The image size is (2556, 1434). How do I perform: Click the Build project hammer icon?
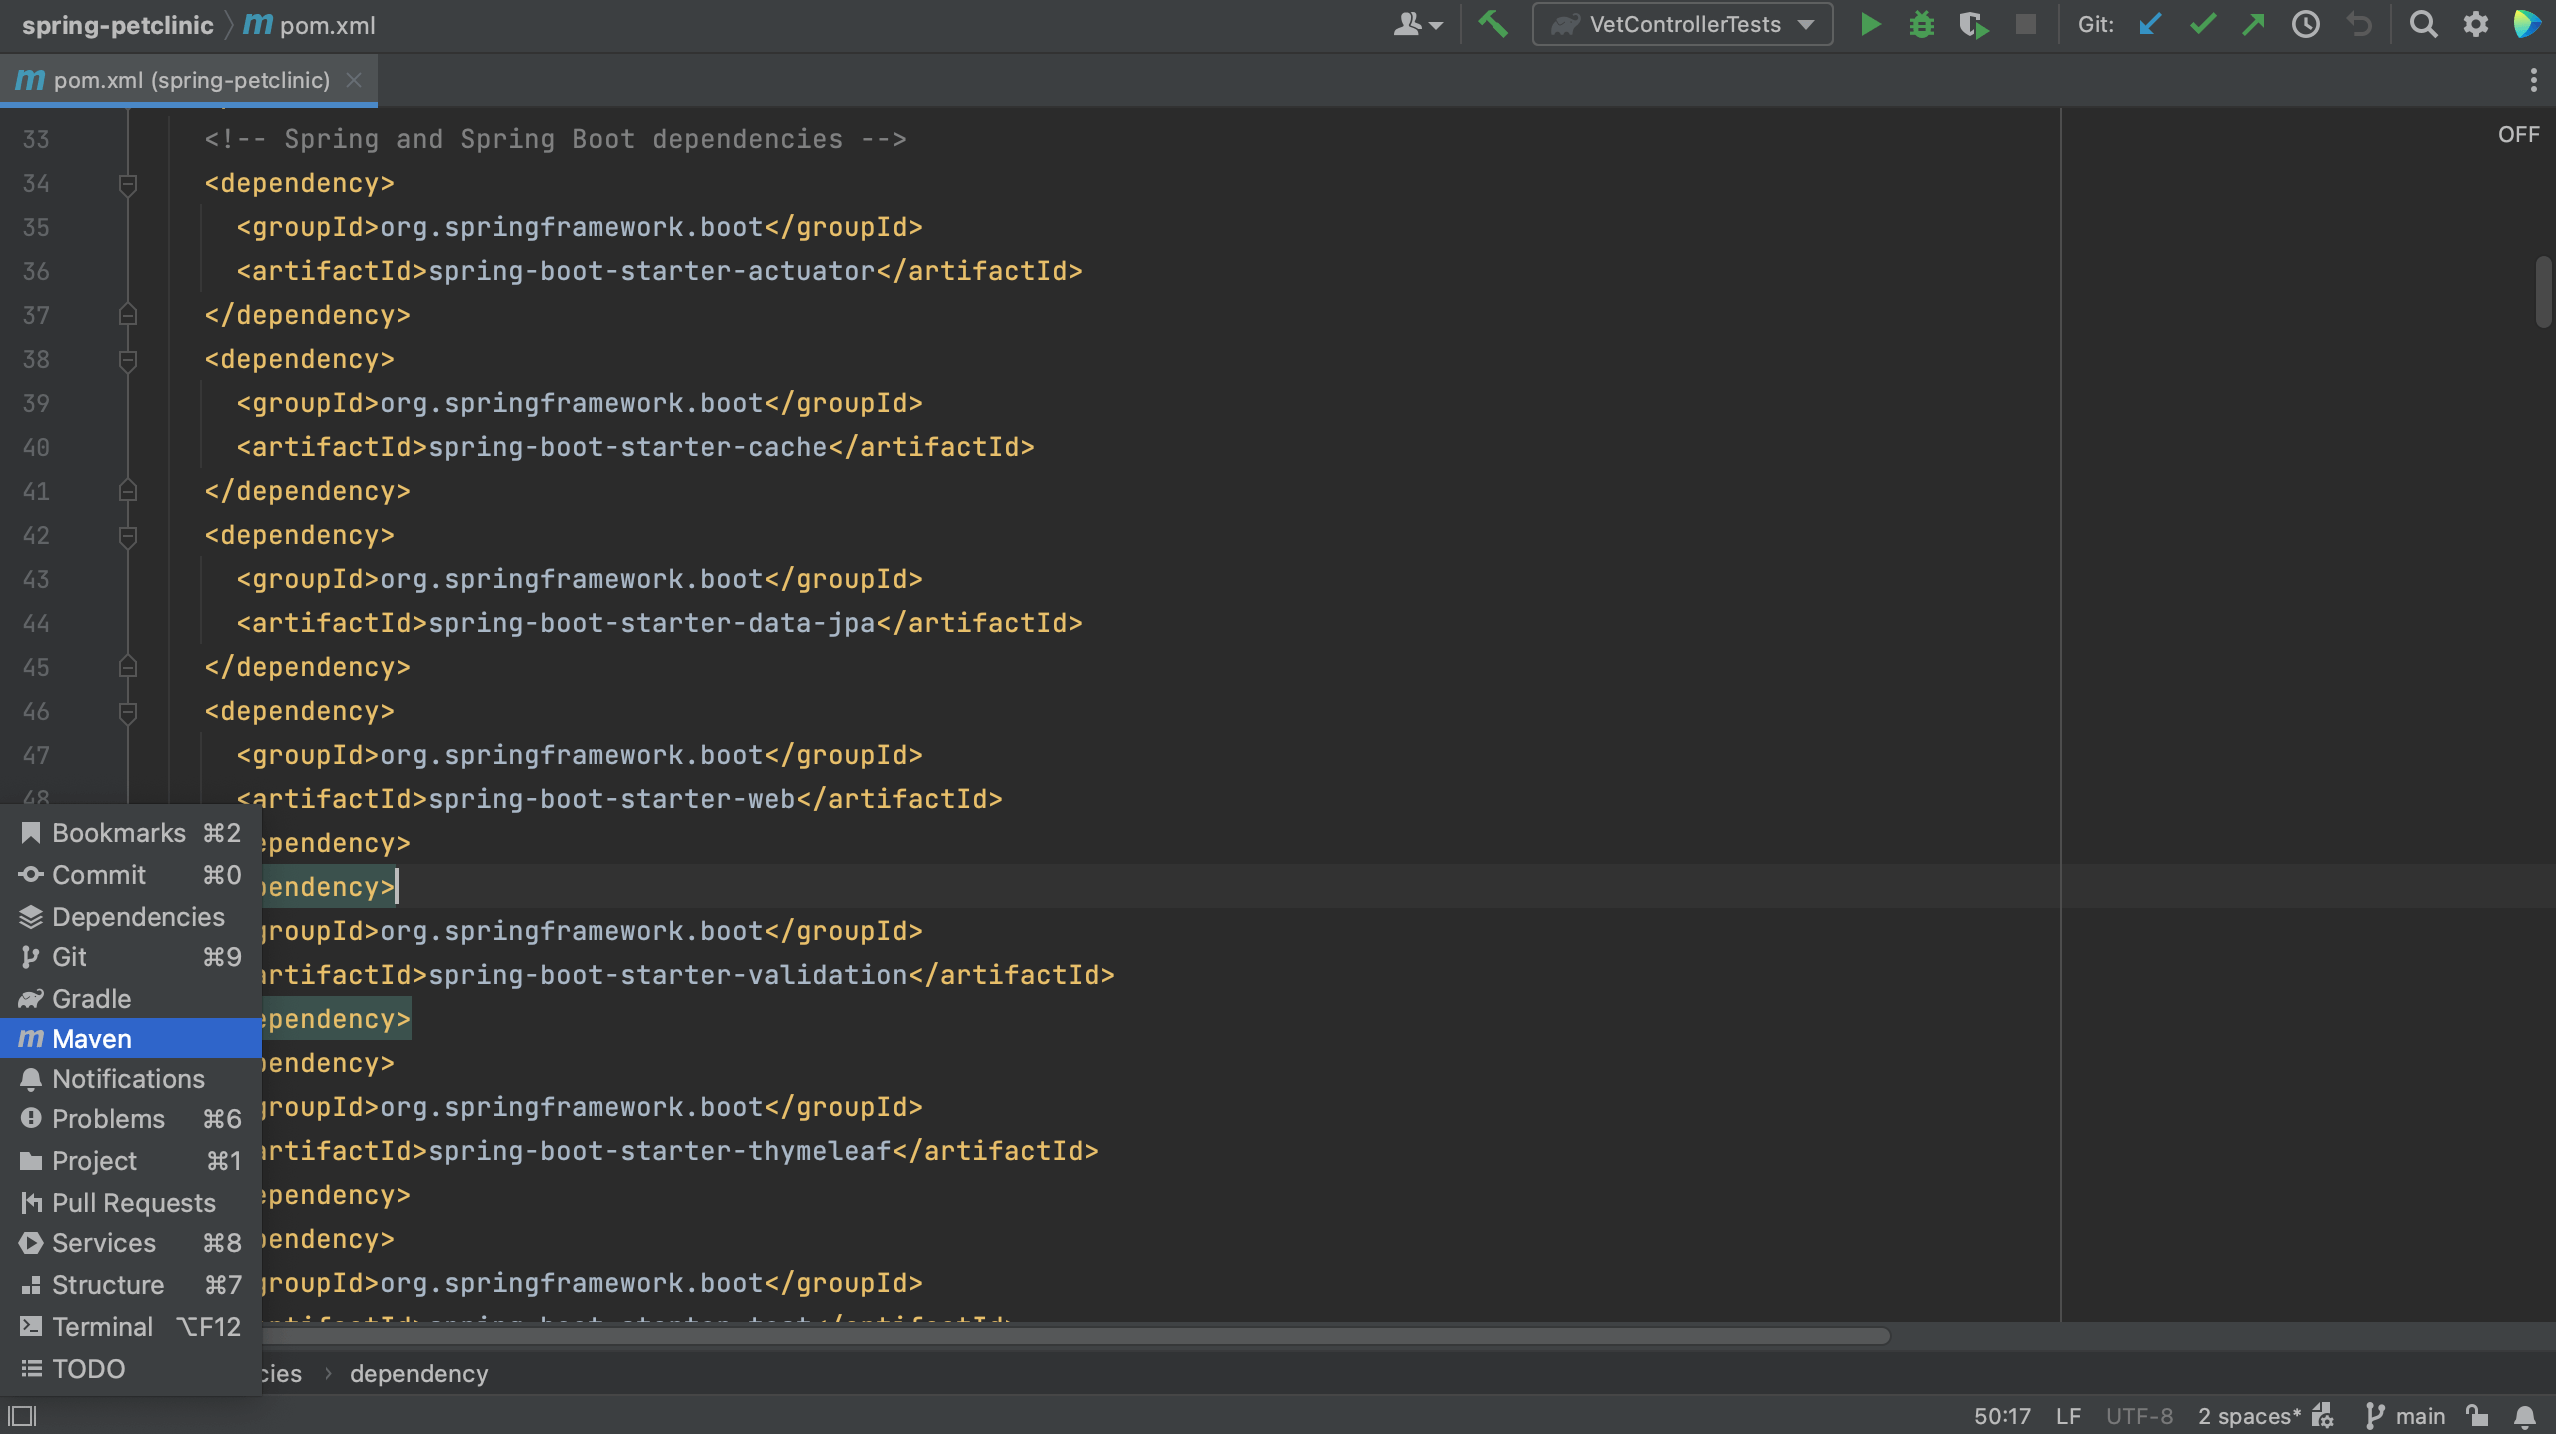(x=1493, y=24)
